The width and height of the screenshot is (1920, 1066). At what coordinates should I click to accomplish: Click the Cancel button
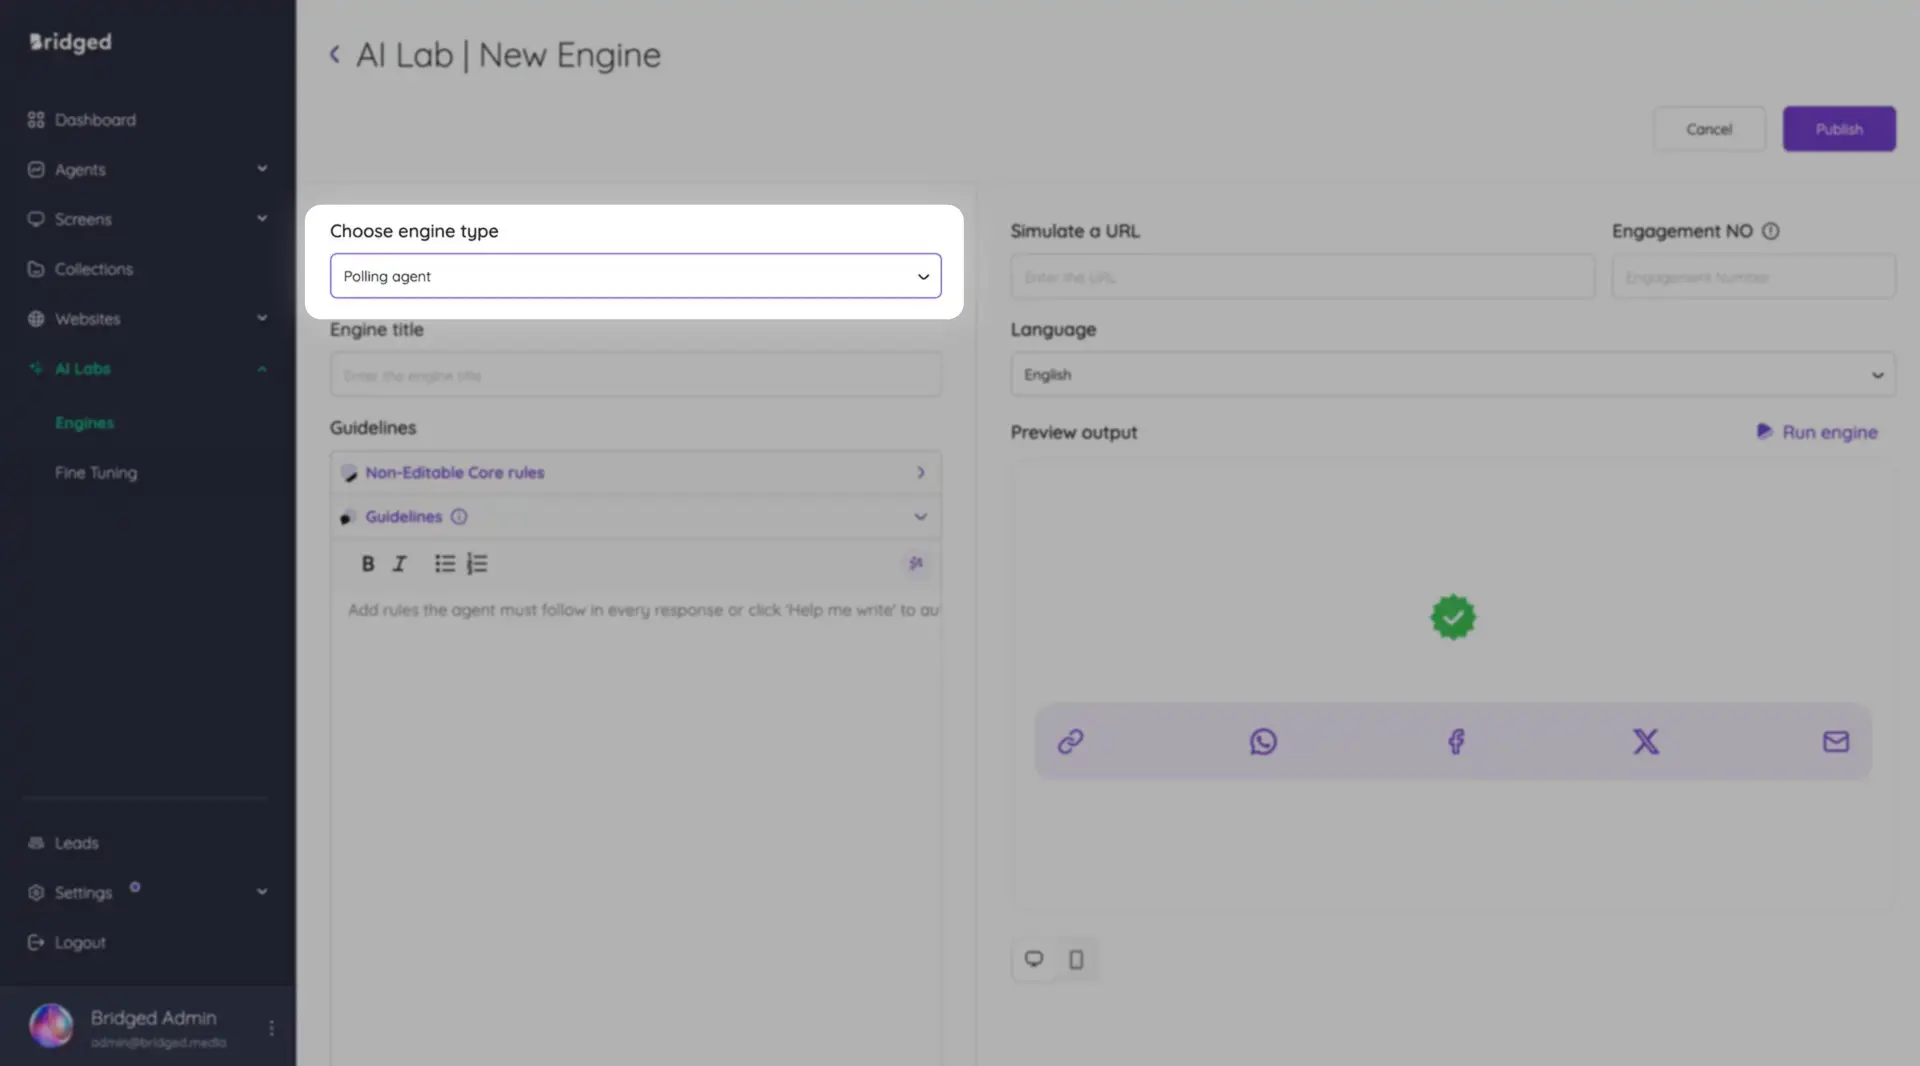pyautogui.click(x=1709, y=128)
